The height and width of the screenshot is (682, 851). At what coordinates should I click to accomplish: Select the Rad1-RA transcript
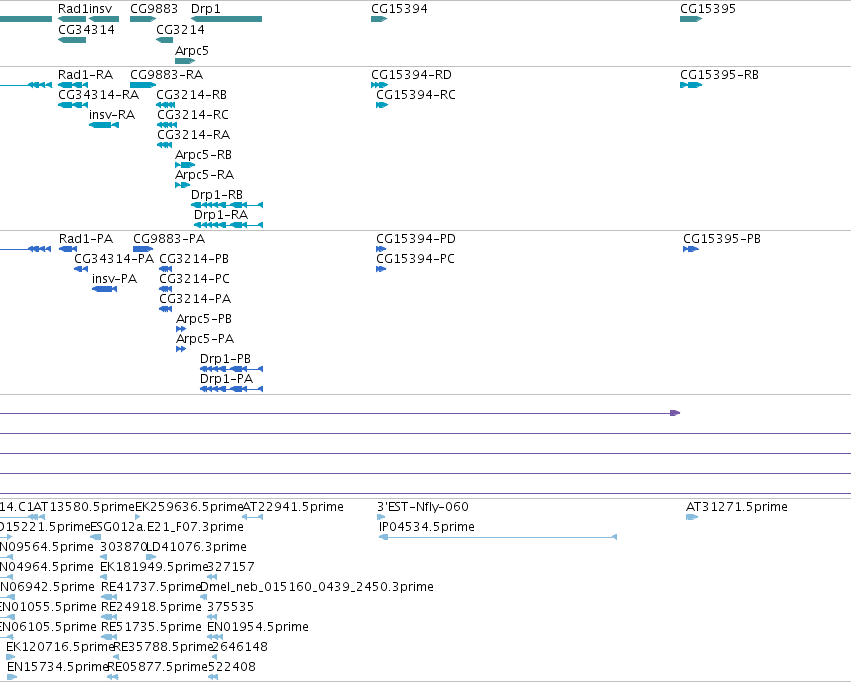(x=85, y=75)
